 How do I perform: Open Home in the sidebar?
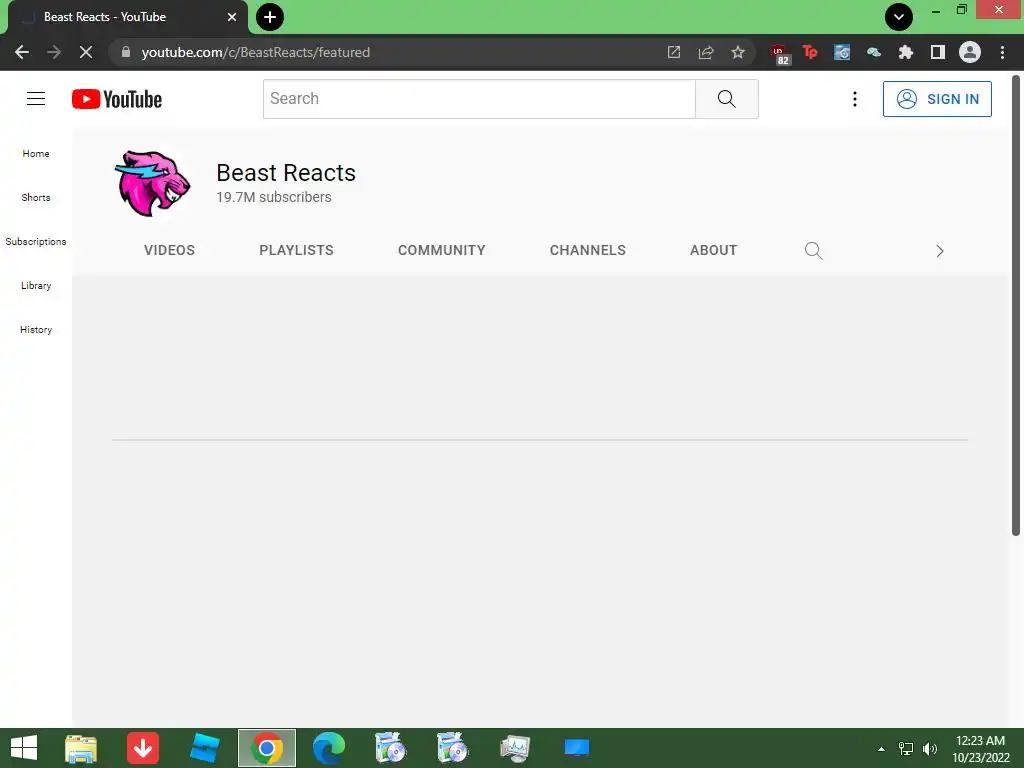36,153
